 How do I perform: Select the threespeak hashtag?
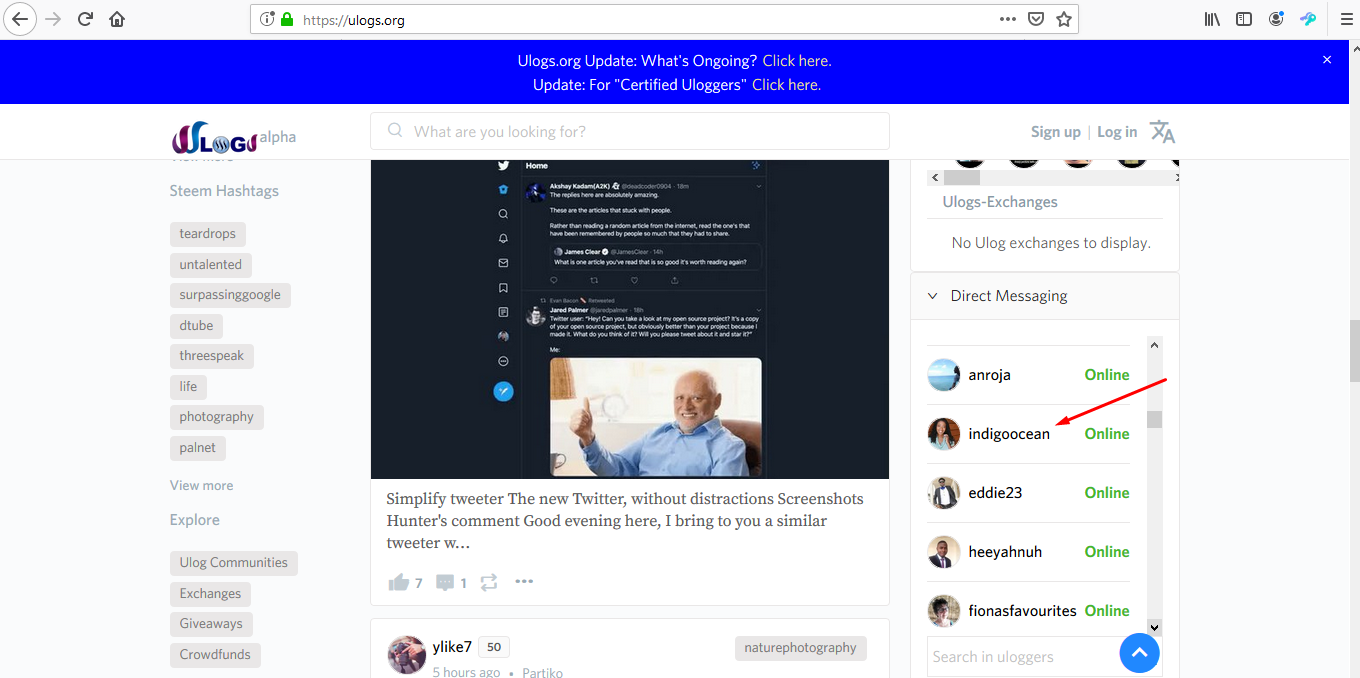[x=212, y=356]
